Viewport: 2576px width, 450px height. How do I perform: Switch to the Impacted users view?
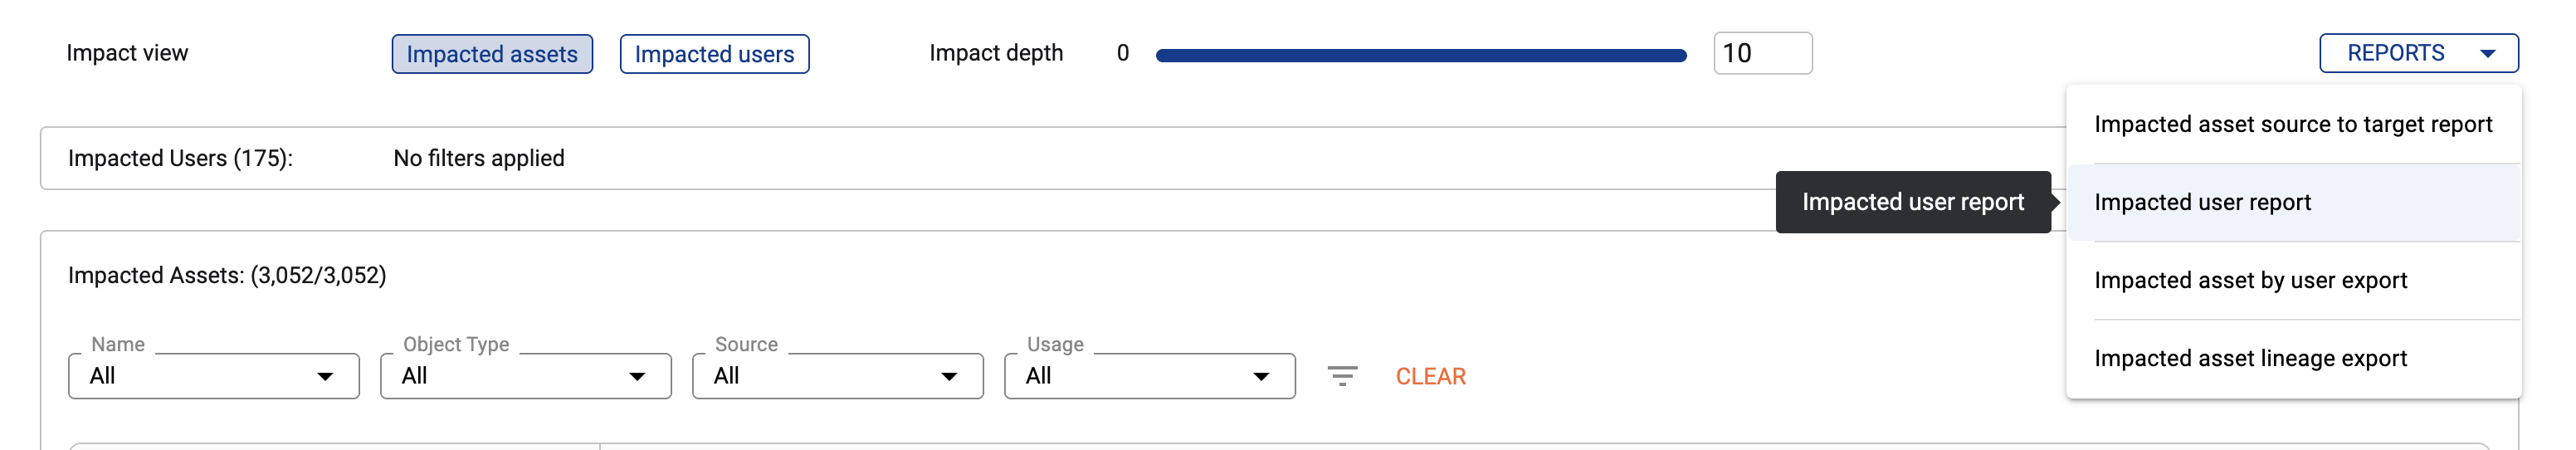point(714,54)
